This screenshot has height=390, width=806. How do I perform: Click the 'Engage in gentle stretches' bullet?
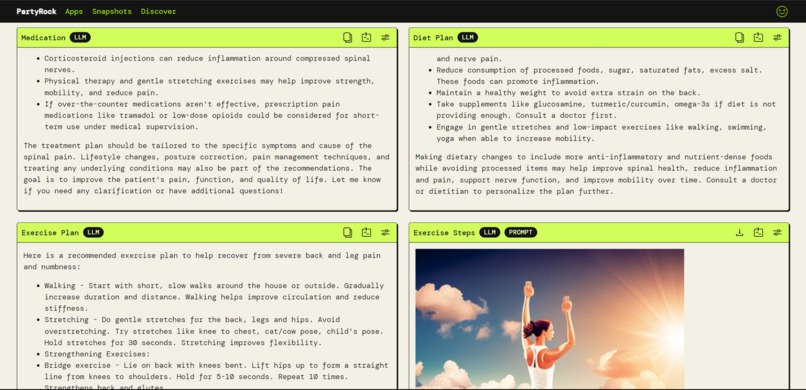point(601,133)
